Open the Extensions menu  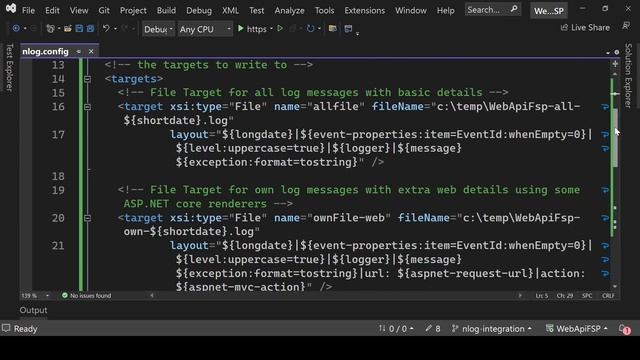[364, 10]
